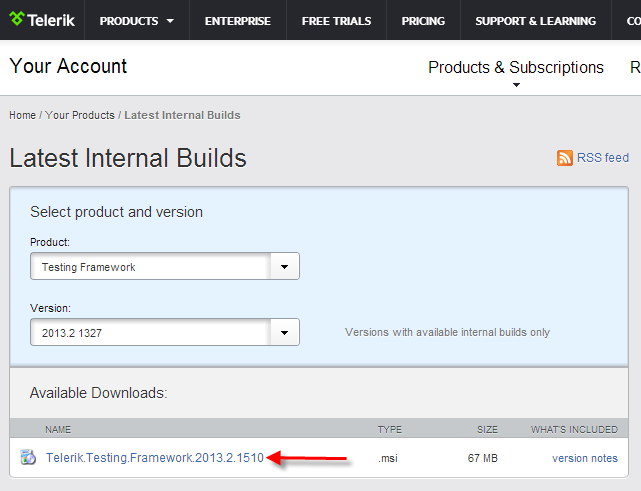
Task: Click the Home breadcrumb link
Action: 22,115
